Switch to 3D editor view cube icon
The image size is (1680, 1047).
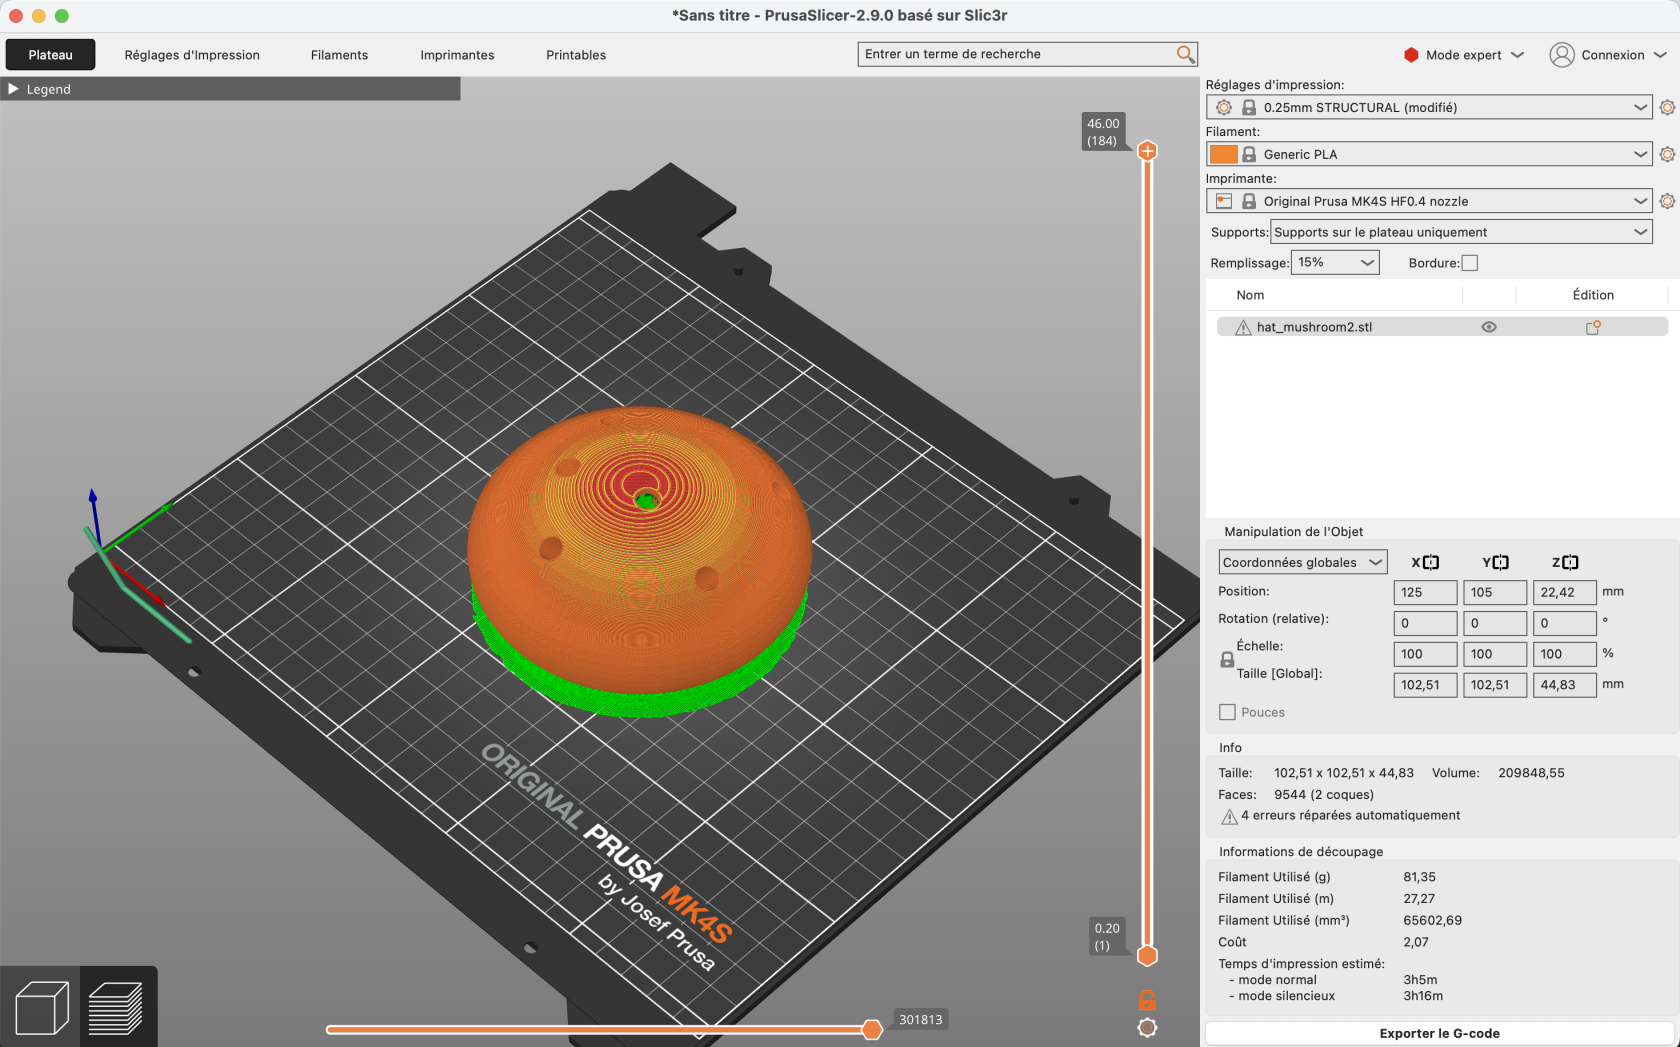[x=42, y=1008]
